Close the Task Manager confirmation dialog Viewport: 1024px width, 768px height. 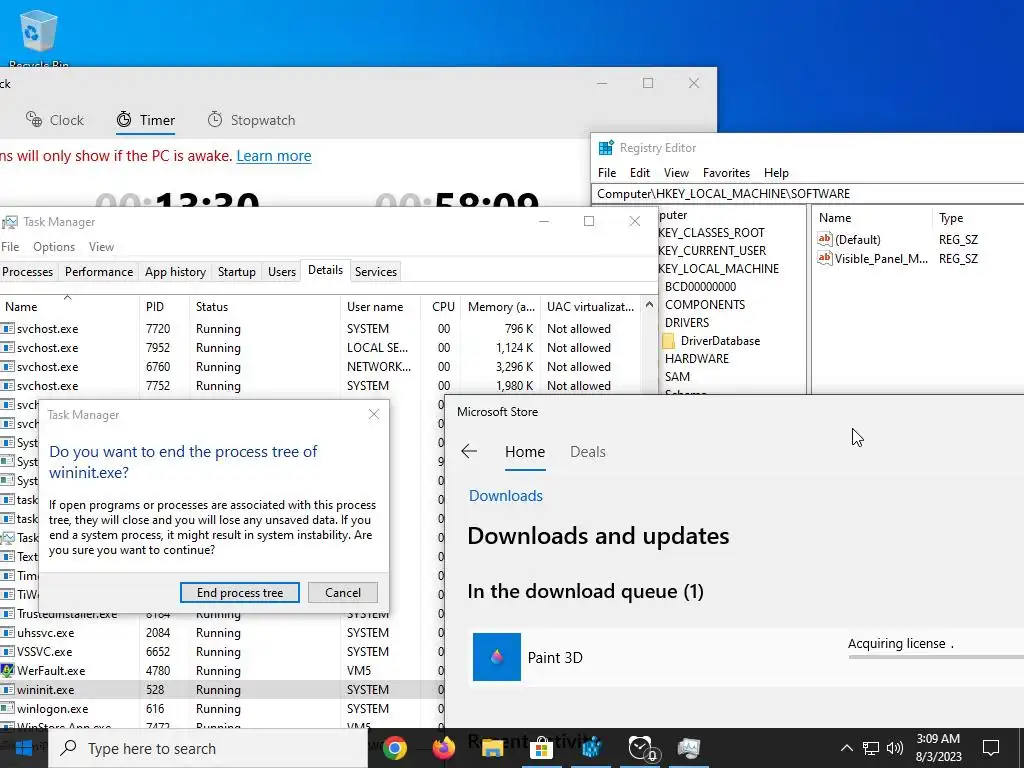(374, 415)
